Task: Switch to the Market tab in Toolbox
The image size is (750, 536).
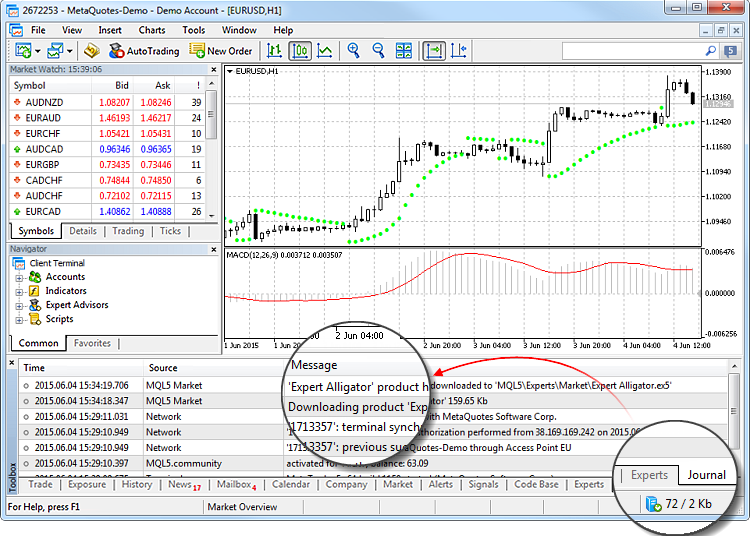Action: click(x=397, y=484)
